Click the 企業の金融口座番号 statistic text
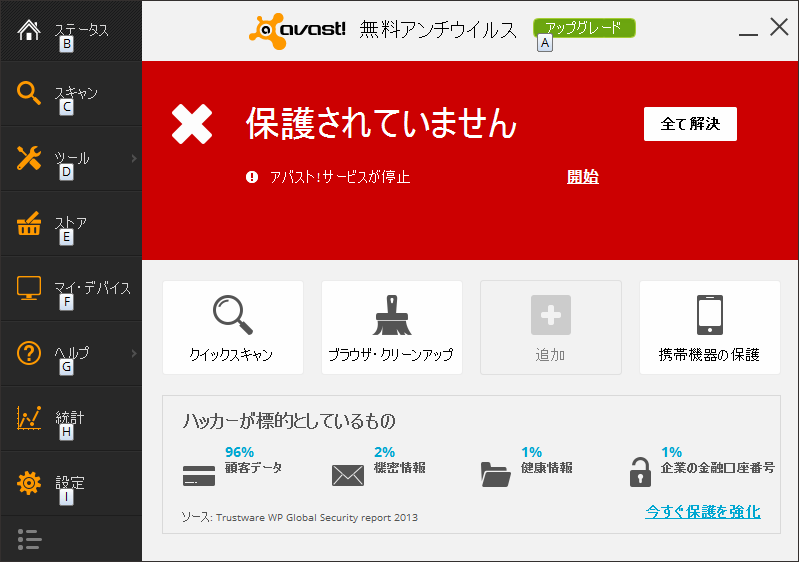The width and height of the screenshot is (799, 562). coord(718,467)
